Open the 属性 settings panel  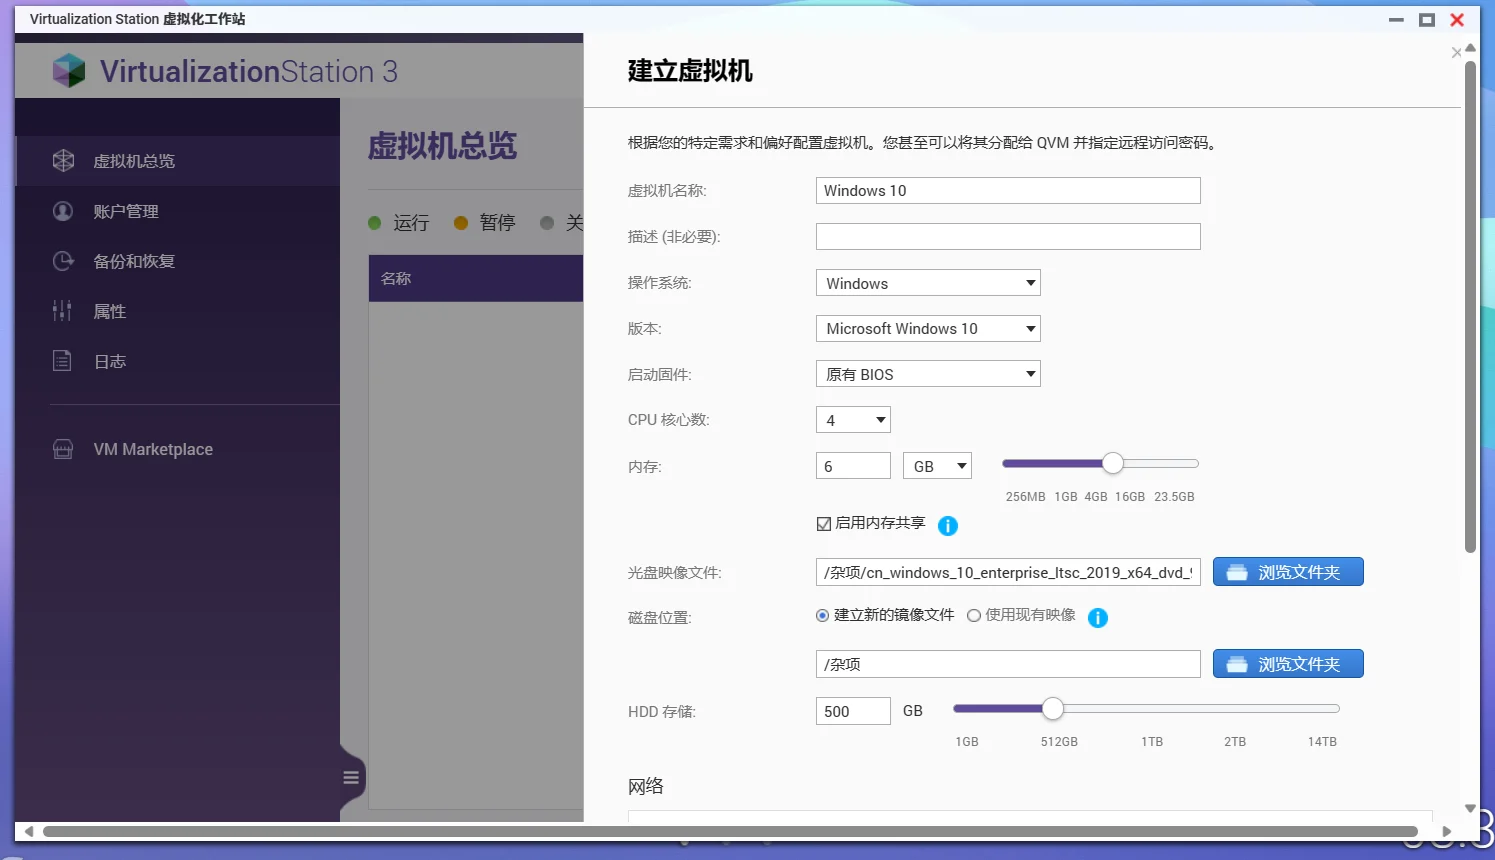pos(62,311)
